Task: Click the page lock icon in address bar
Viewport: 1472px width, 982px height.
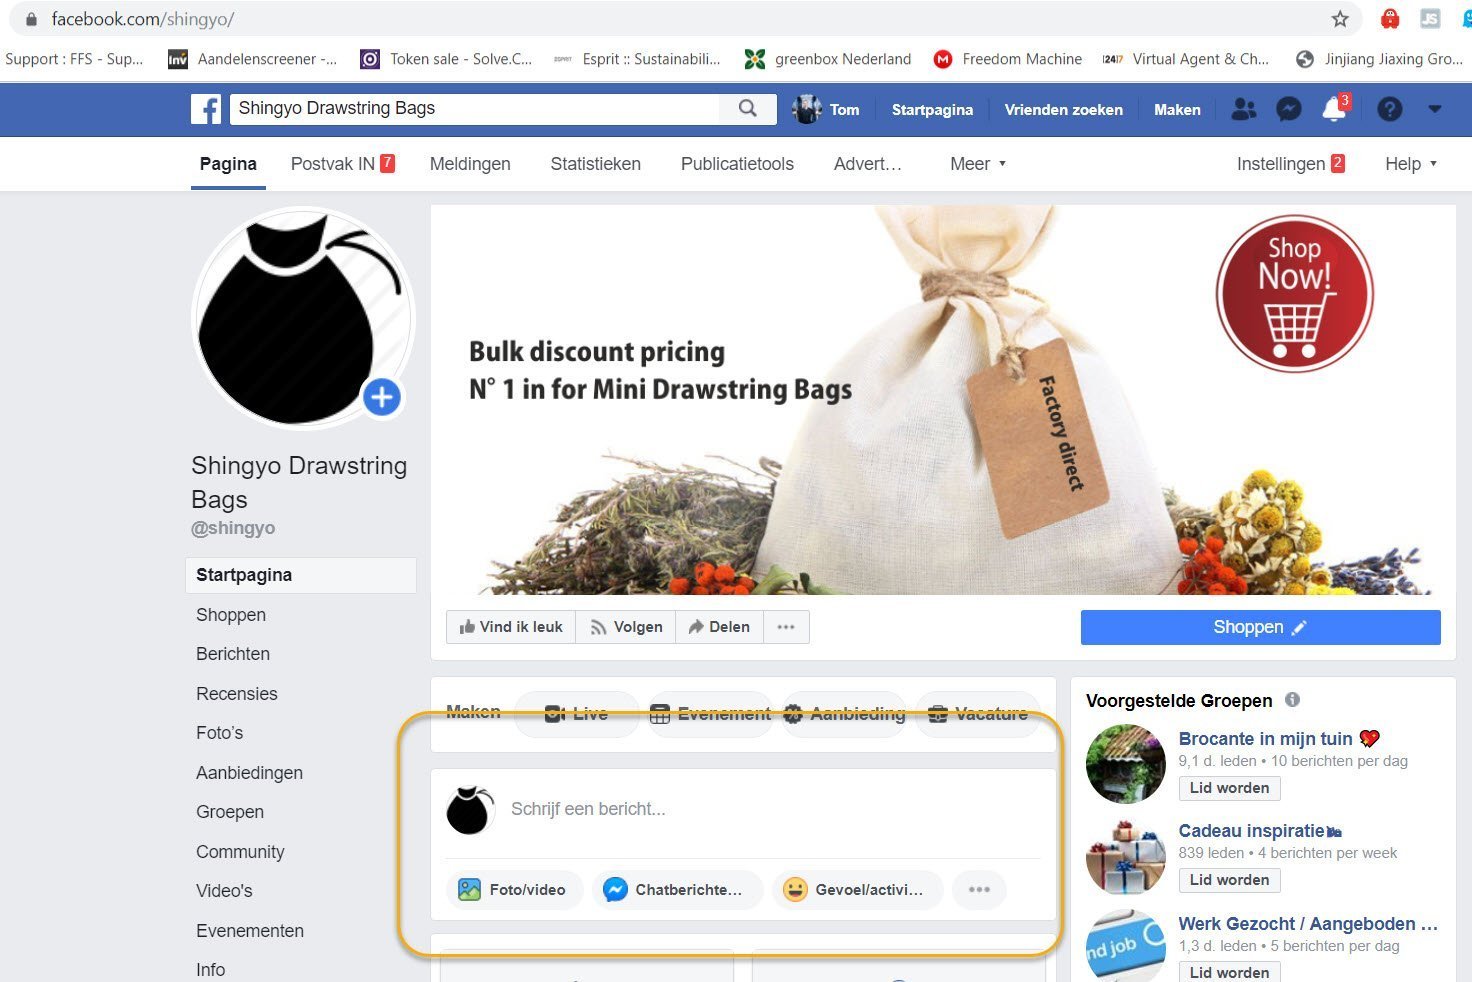Action: 31,19
